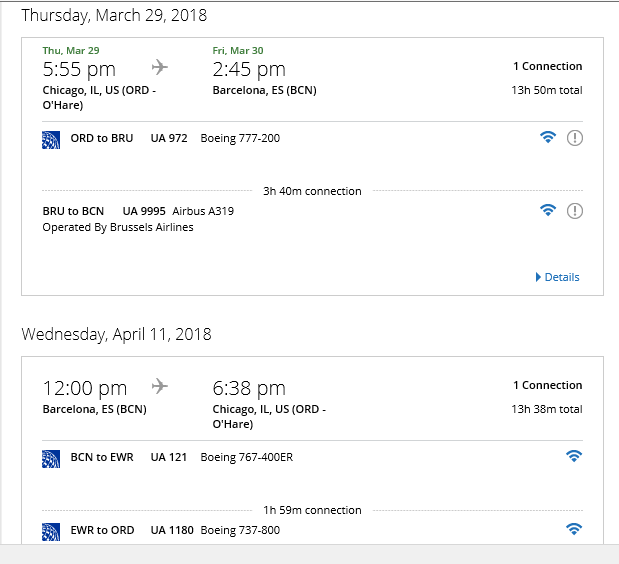Click the 3h 40m connection label
Viewport: 619px width, 564px height.
pyautogui.click(x=312, y=191)
